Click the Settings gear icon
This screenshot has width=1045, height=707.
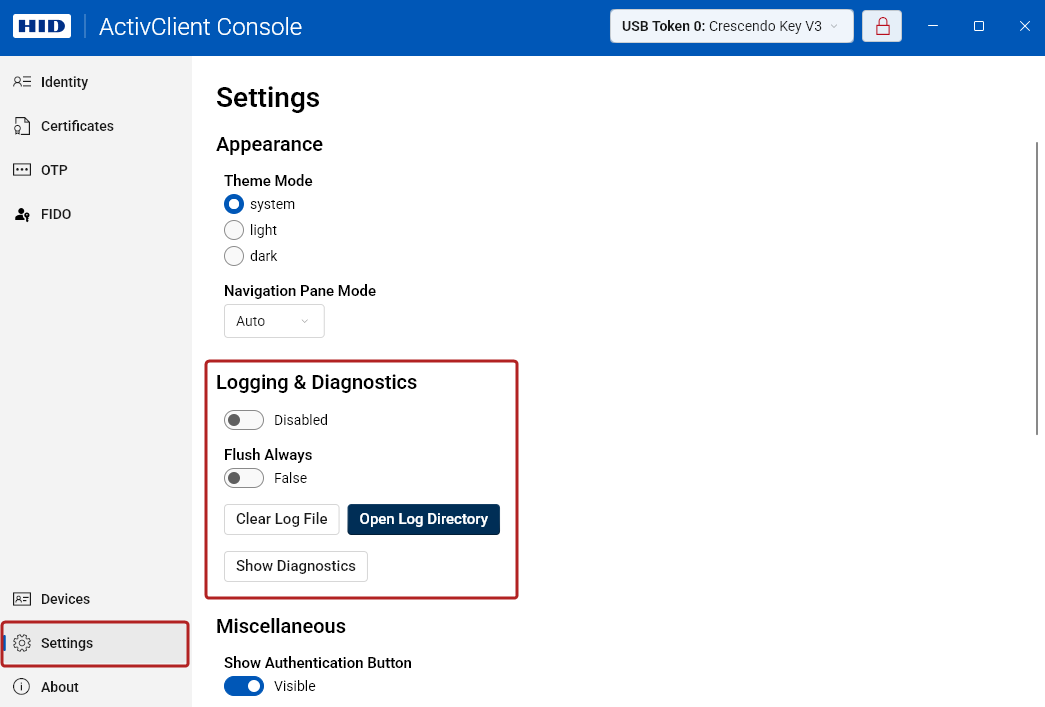click(x=22, y=643)
